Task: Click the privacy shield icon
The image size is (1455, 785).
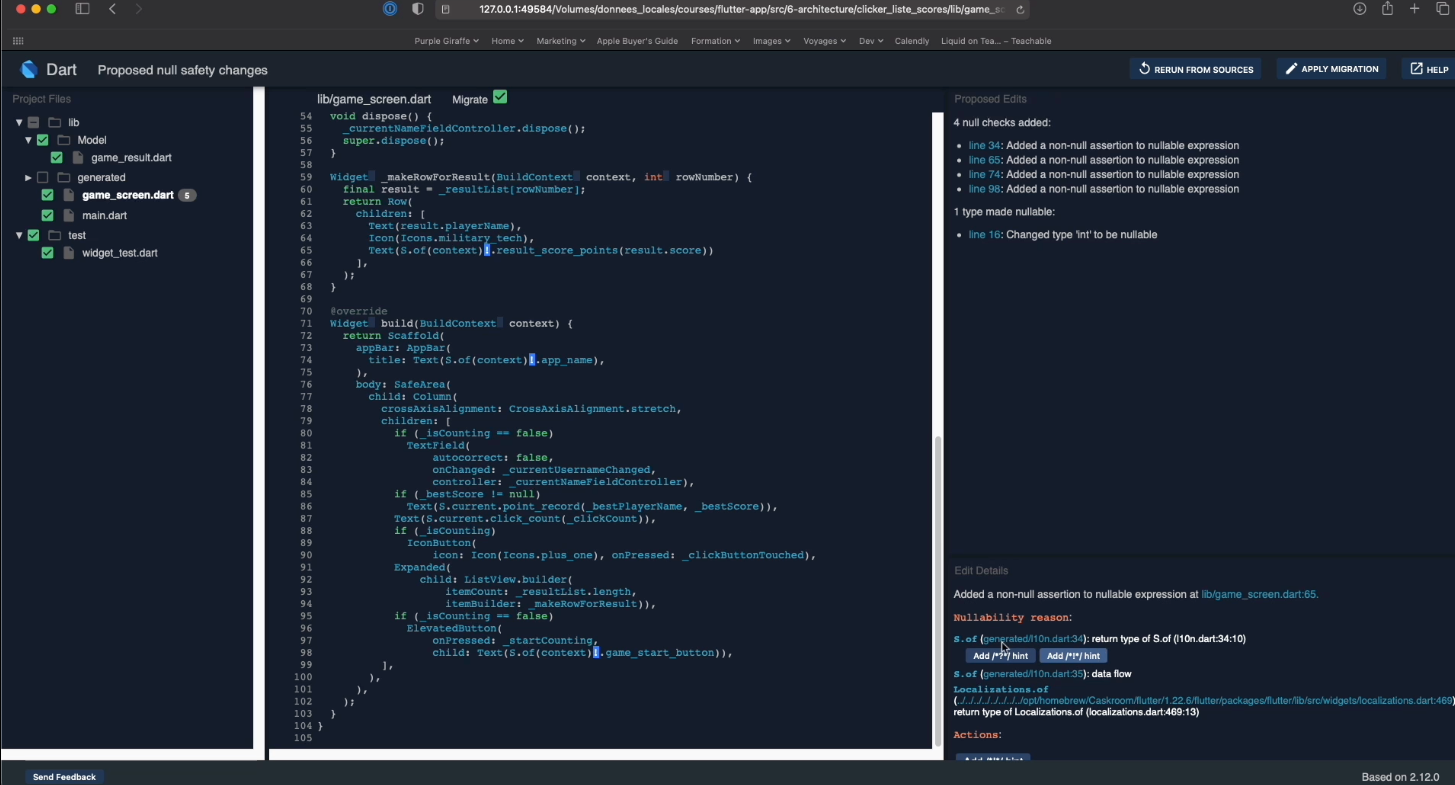Action: click(x=417, y=9)
